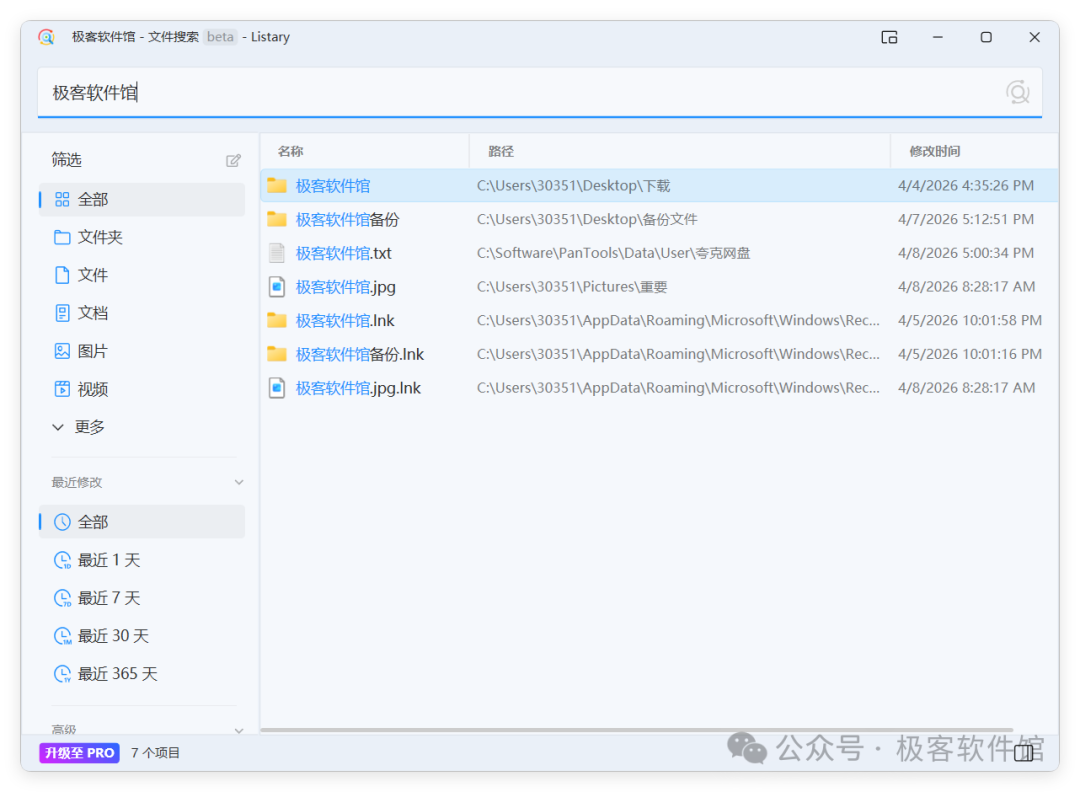Screen dimensions: 1080x792
Task: Click folder icon of 极客软件馆.lnk
Action: [277, 320]
